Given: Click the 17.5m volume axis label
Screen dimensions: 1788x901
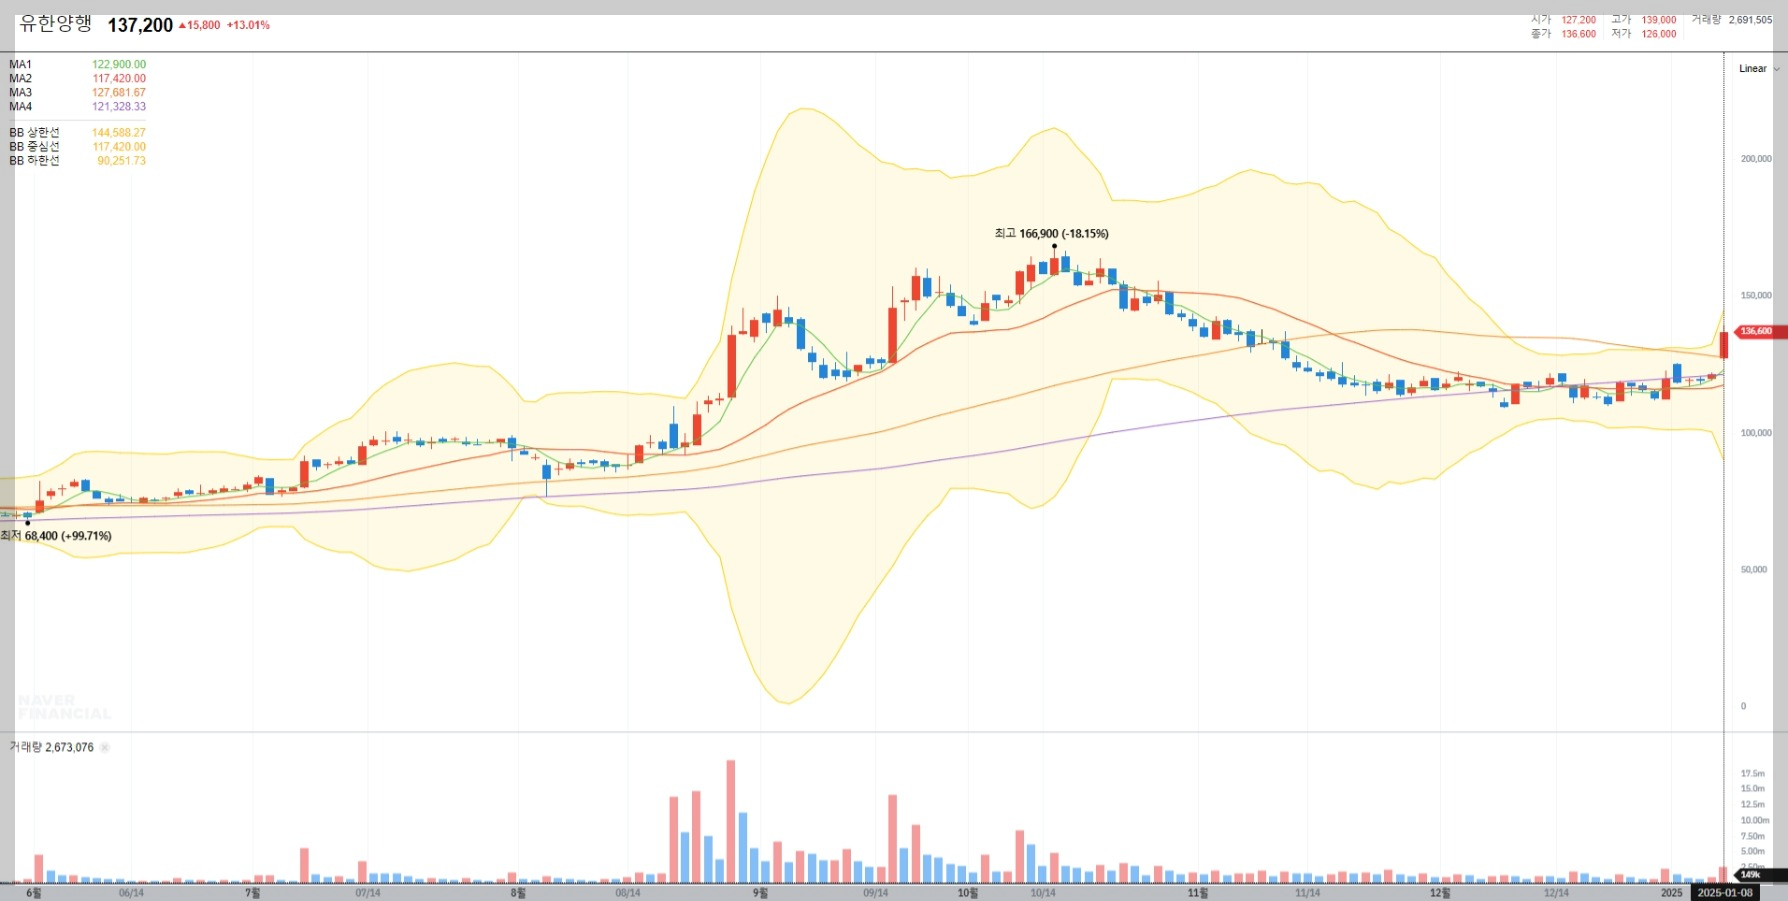Looking at the screenshot, I should (x=1753, y=773).
